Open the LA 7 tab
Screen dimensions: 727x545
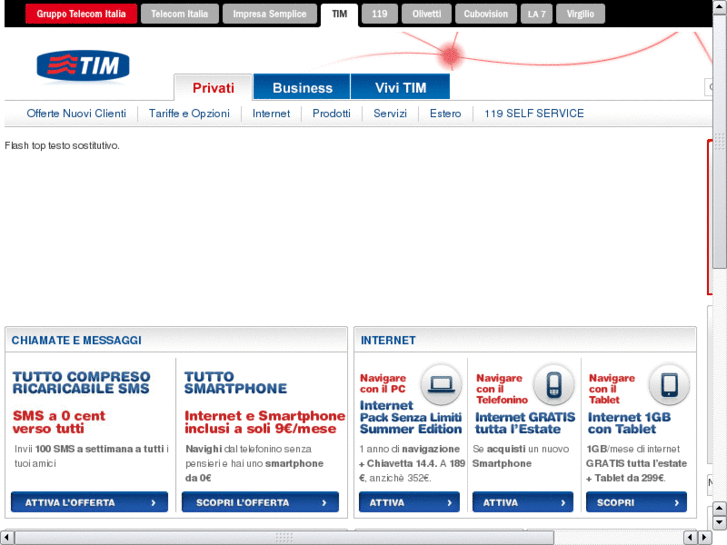coord(536,14)
